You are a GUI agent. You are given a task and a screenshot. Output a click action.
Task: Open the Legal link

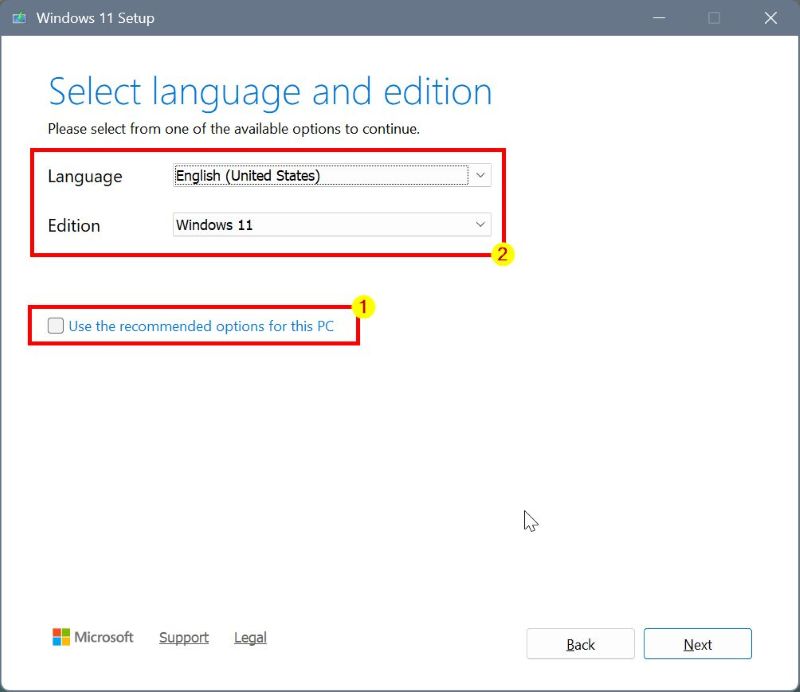pos(250,637)
